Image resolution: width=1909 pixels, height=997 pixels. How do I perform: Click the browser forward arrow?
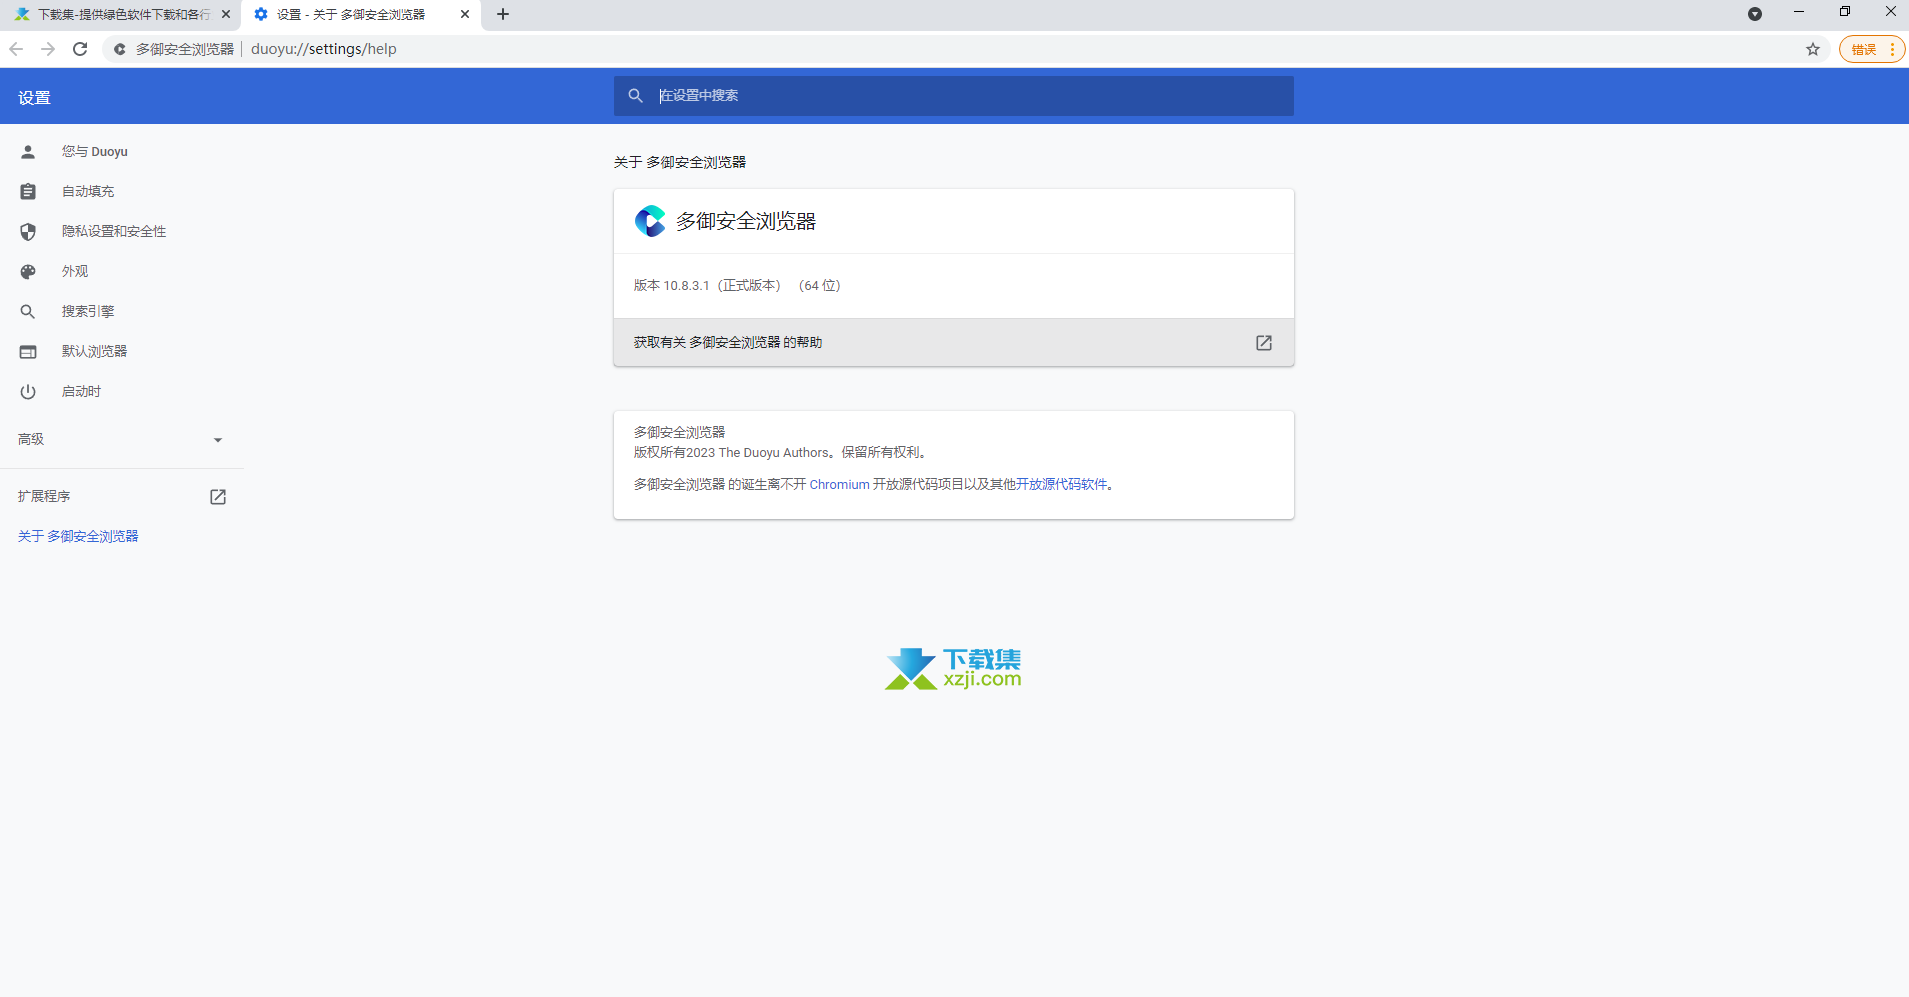tap(48, 49)
